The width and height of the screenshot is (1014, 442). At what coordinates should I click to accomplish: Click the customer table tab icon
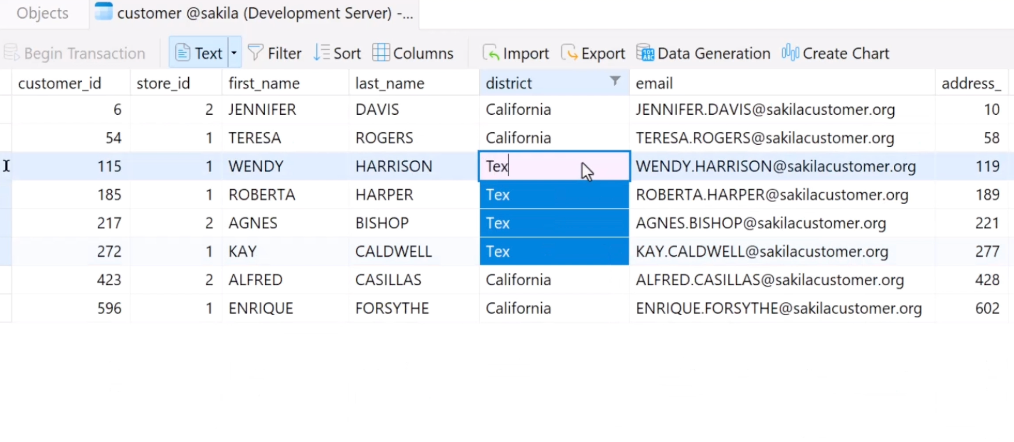coord(103,13)
